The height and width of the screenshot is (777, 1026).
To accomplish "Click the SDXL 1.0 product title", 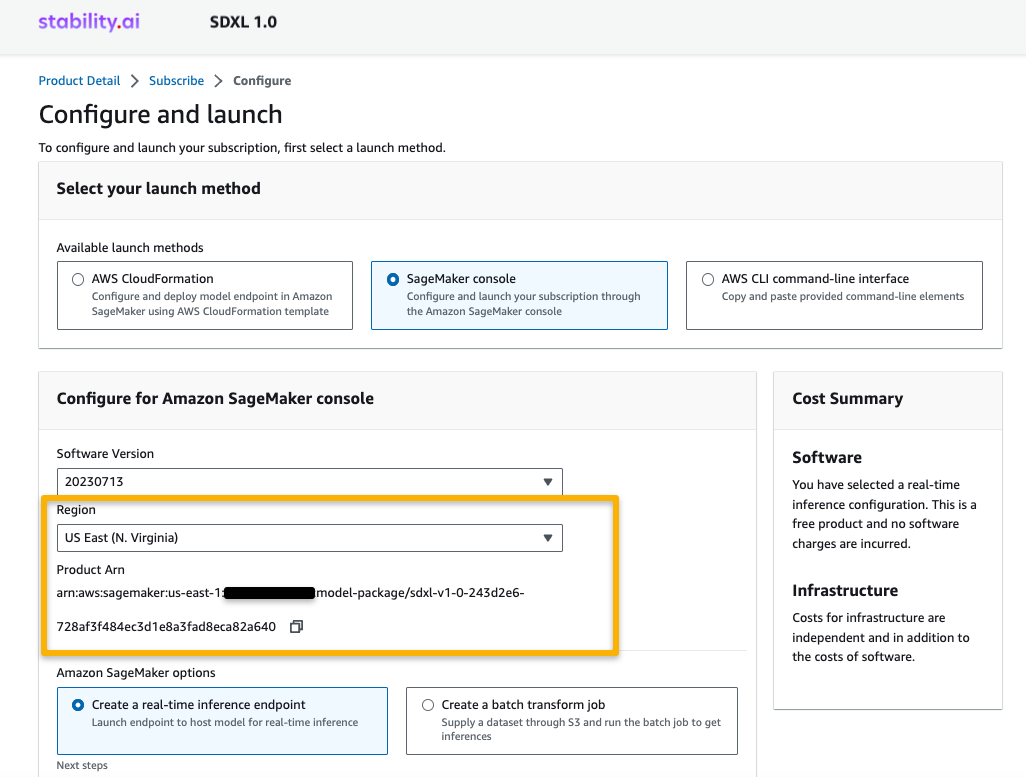I will pos(243,22).
